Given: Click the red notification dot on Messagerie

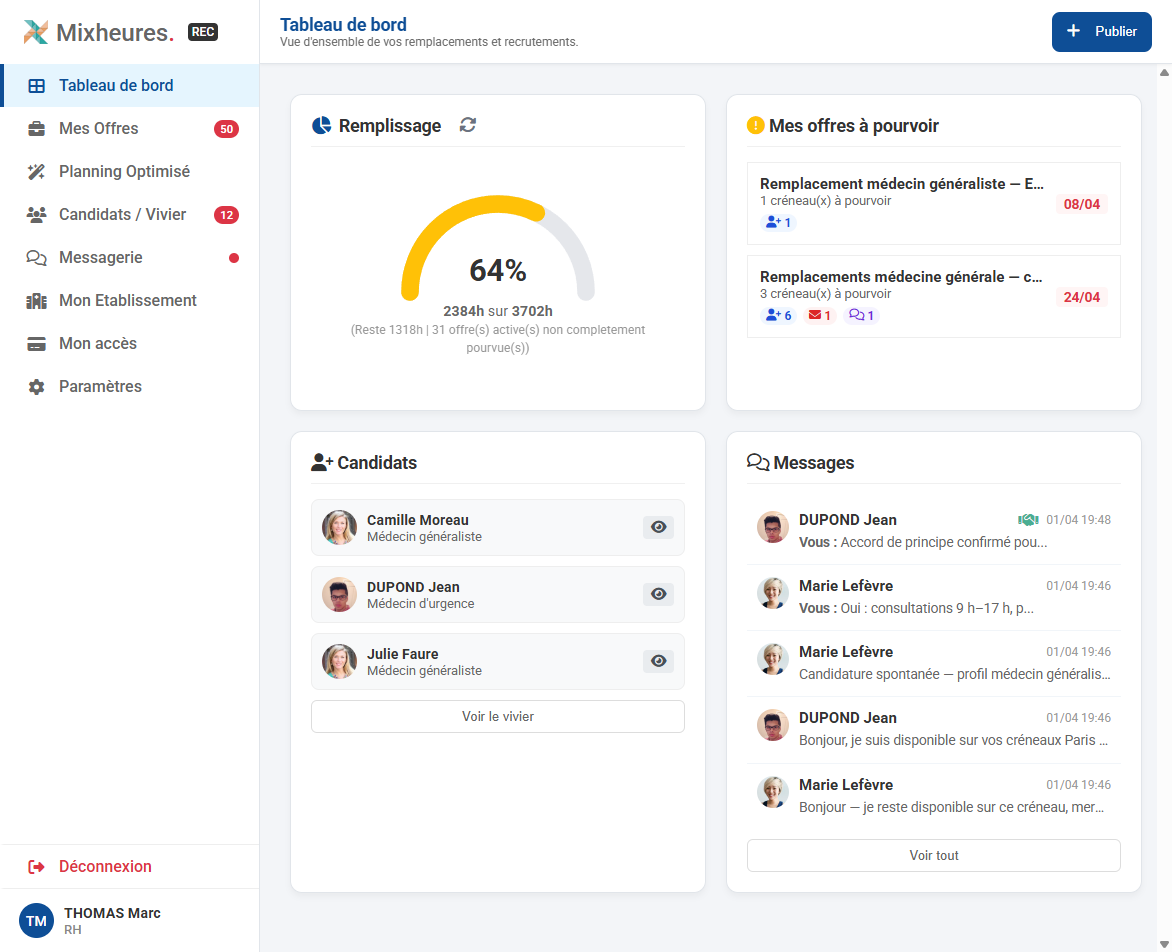Looking at the screenshot, I should pyautogui.click(x=234, y=258).
